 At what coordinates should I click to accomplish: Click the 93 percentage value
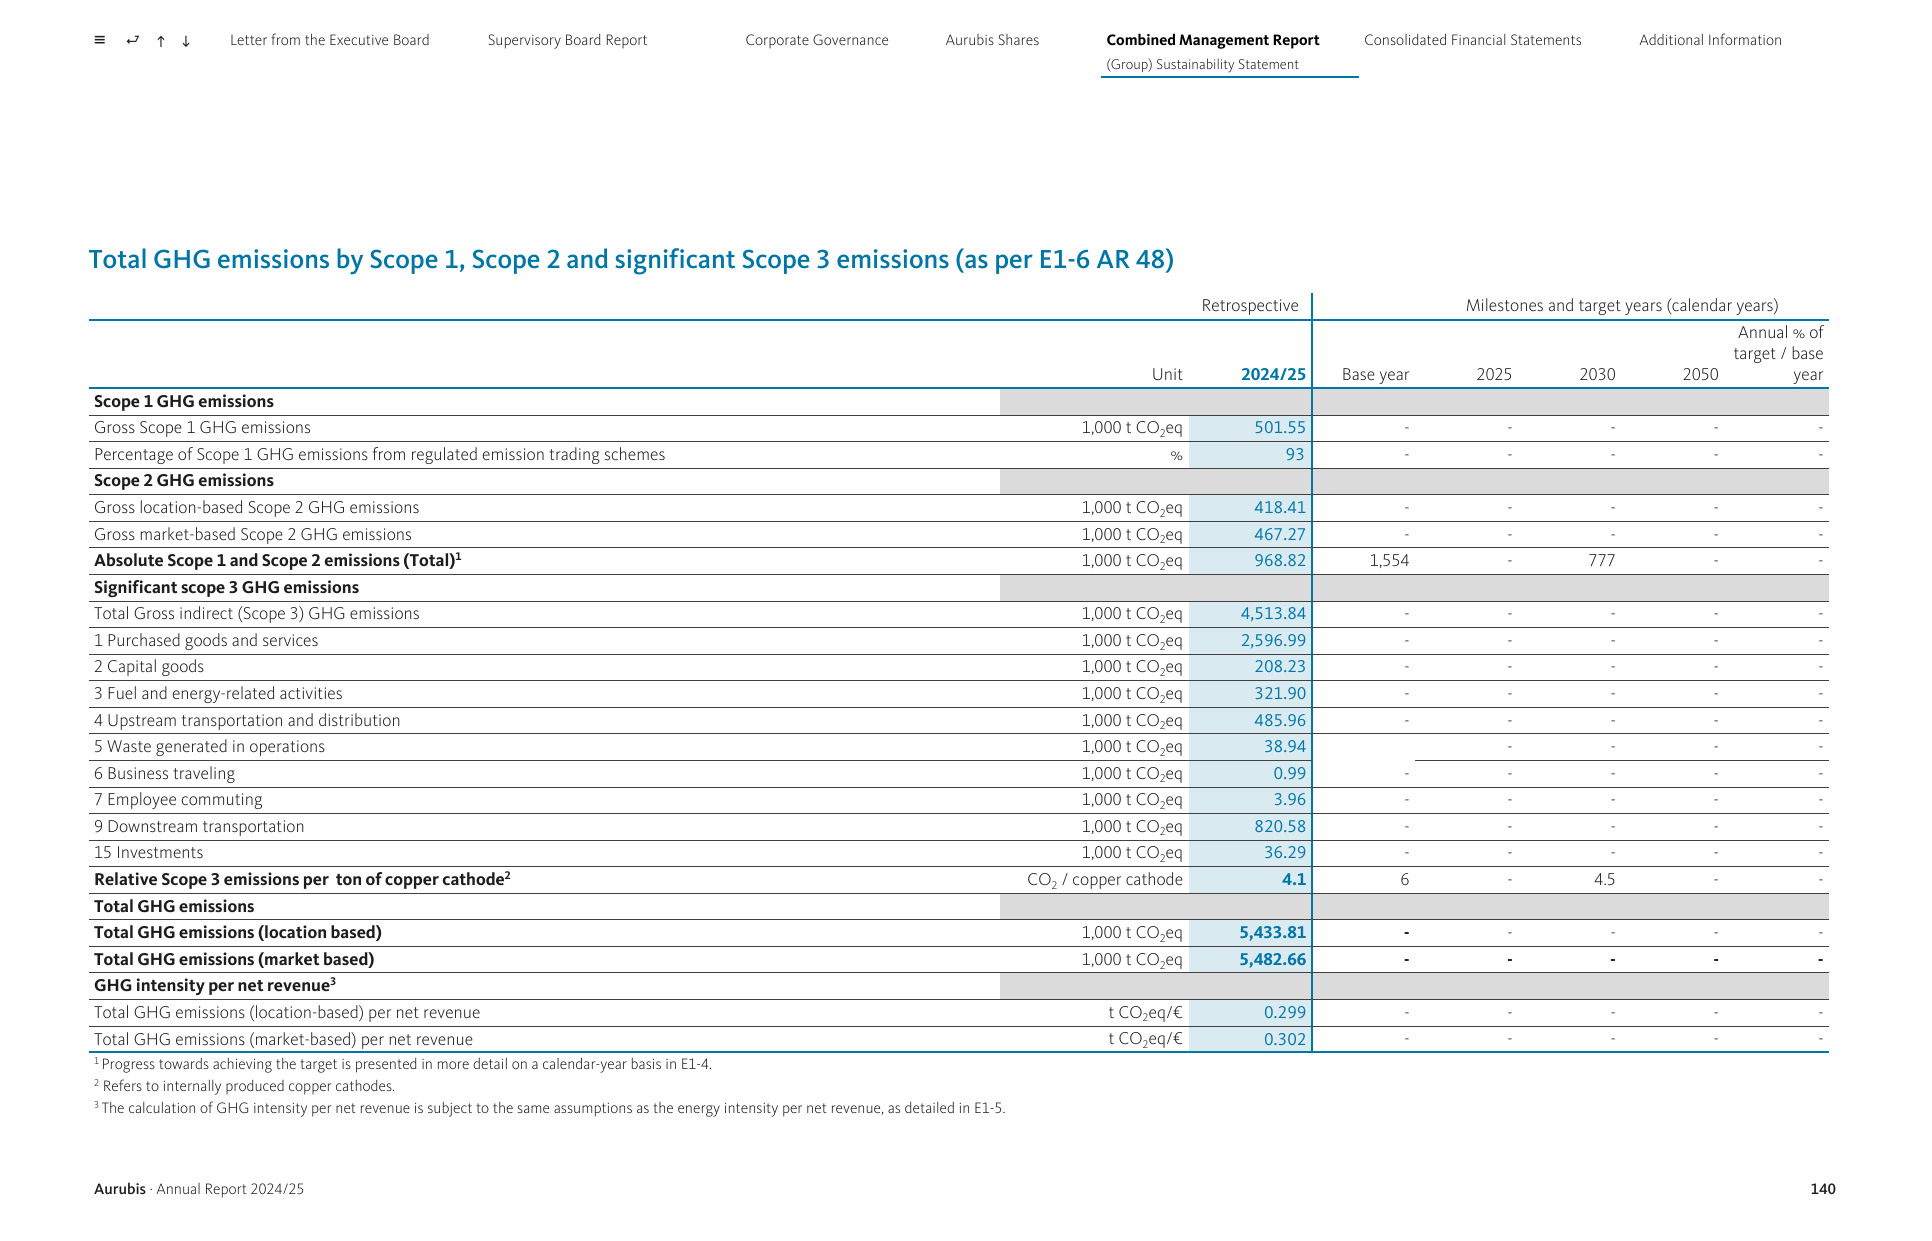1295,455
